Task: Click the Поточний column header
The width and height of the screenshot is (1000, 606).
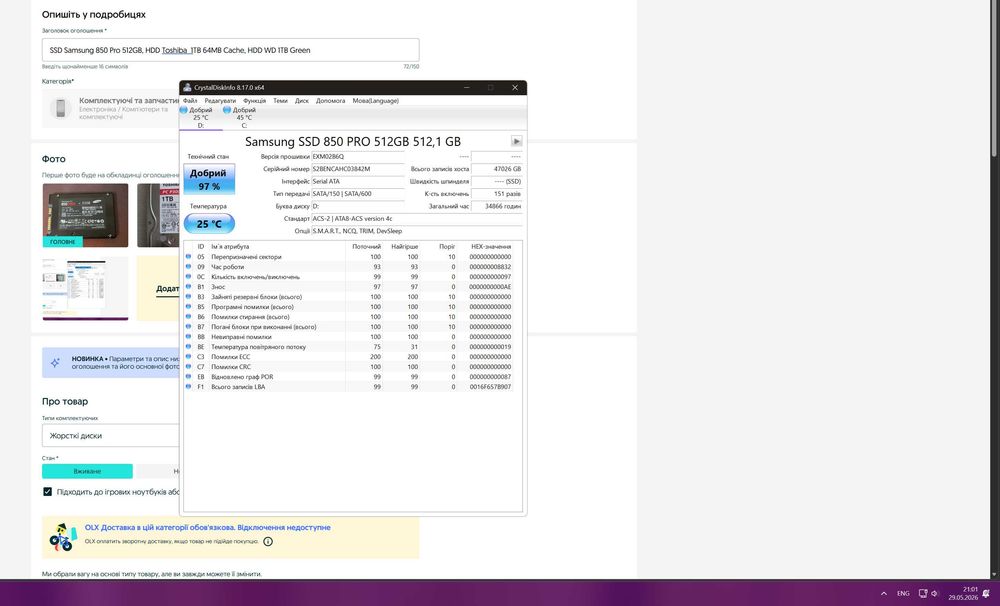Action: tap(366, 246)
